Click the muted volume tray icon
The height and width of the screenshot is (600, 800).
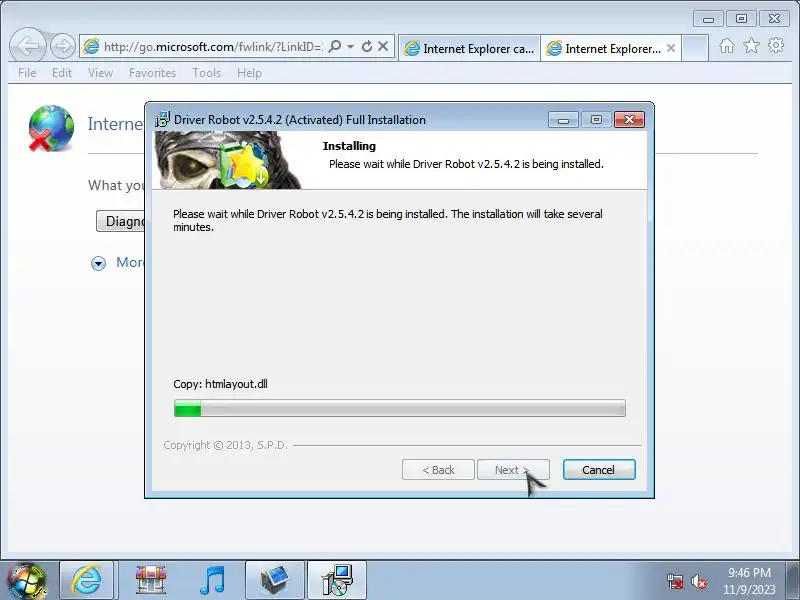click(x=698, y=581)
